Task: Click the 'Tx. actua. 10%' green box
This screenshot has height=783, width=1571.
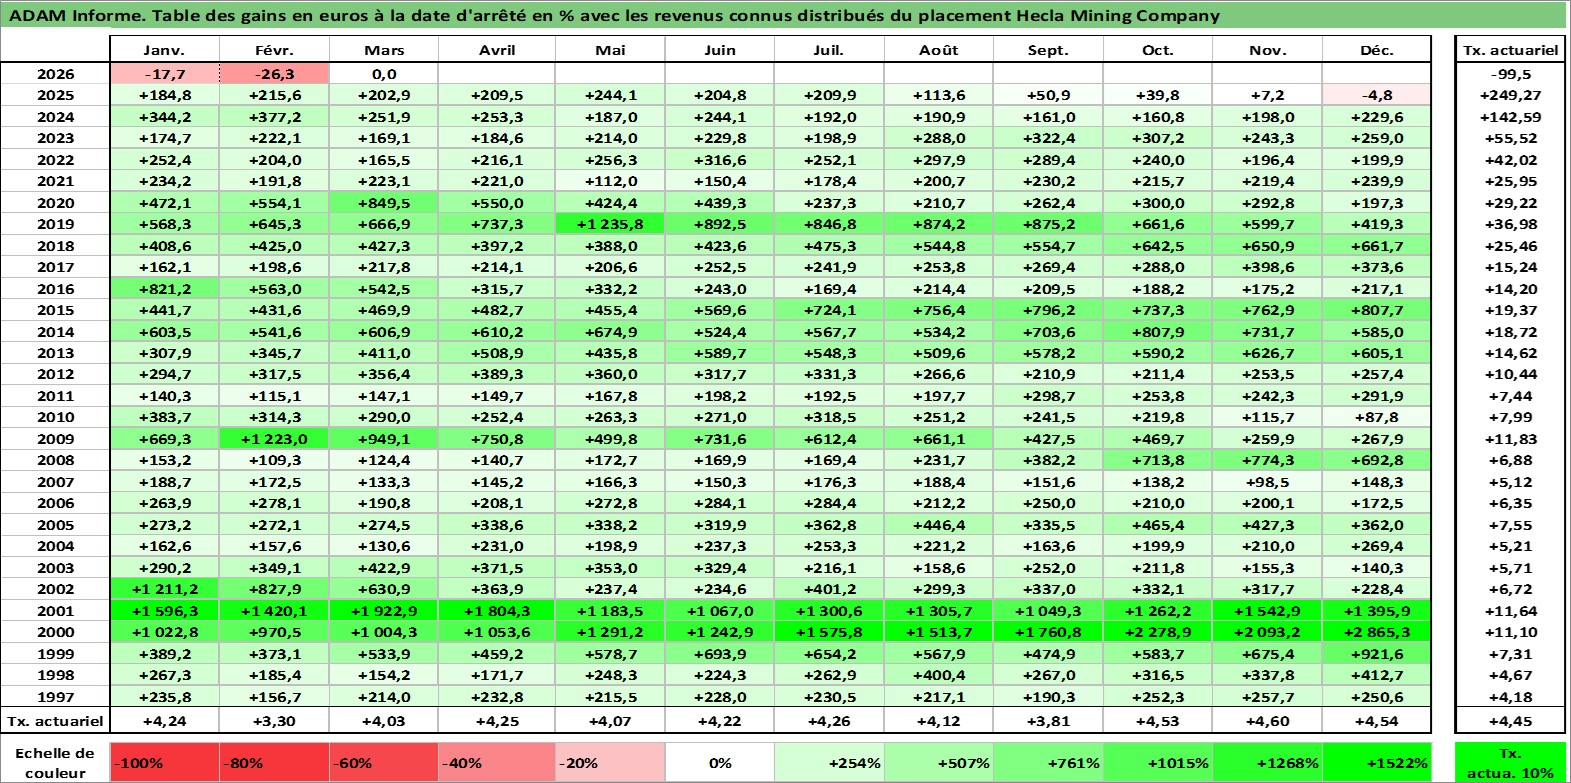Action: point(1510,762)
